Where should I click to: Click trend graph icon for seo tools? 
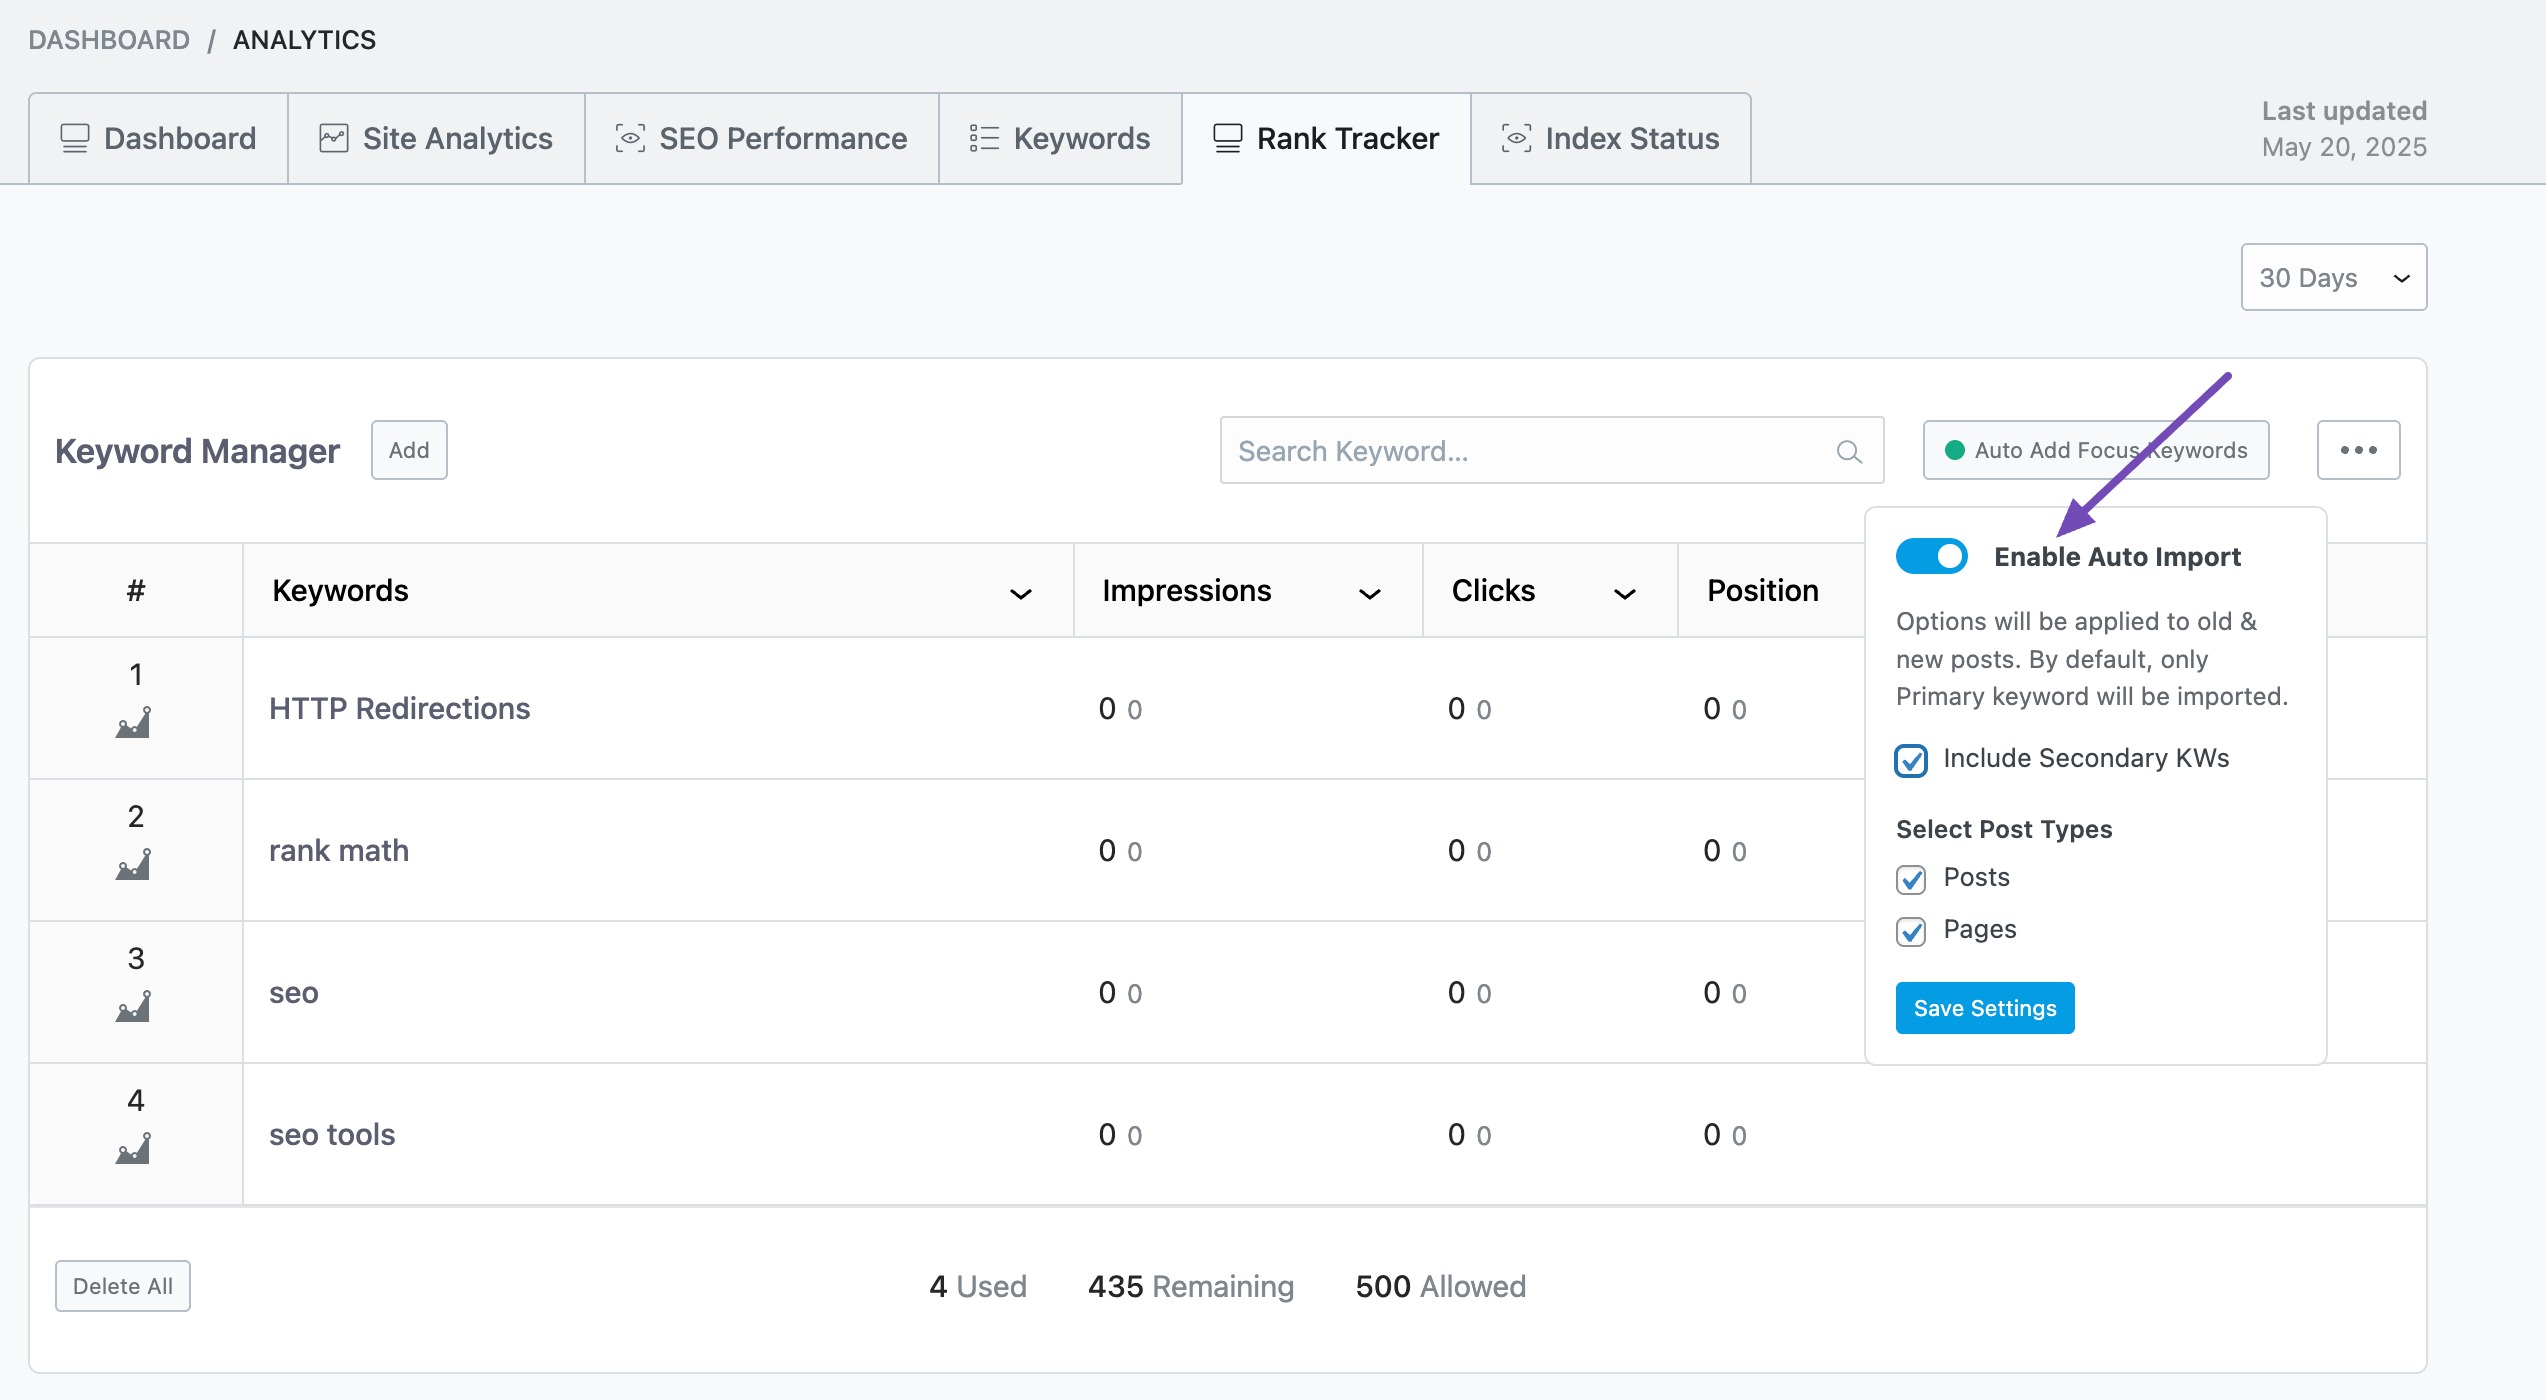(x=133, y=1149)
